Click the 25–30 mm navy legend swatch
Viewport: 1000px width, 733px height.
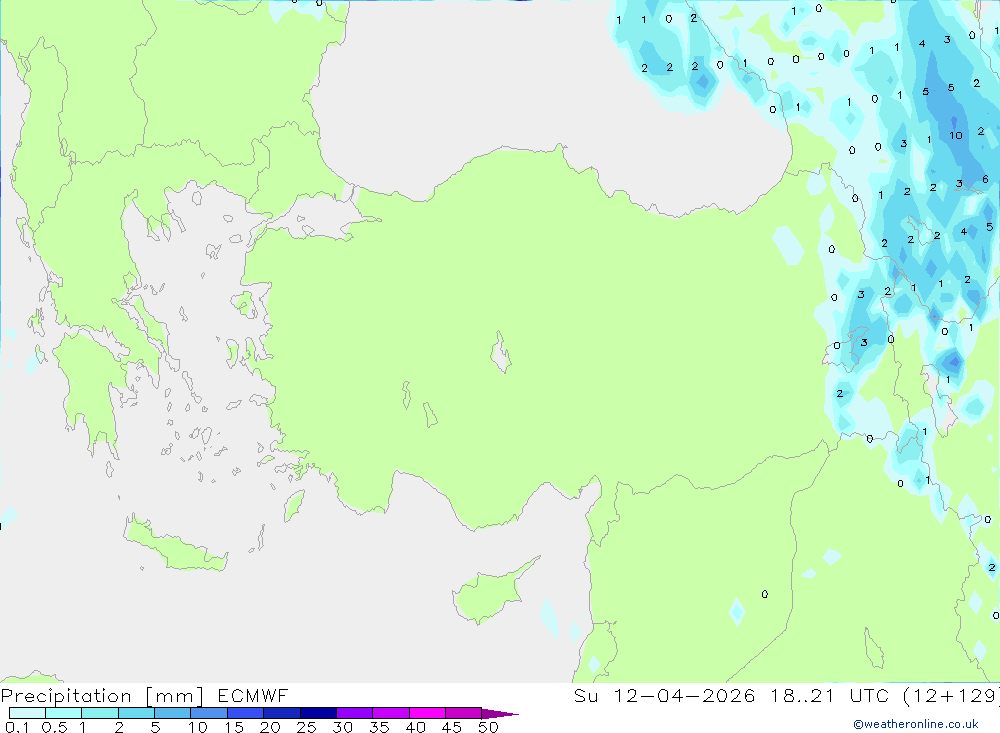(x=318, y=713)
